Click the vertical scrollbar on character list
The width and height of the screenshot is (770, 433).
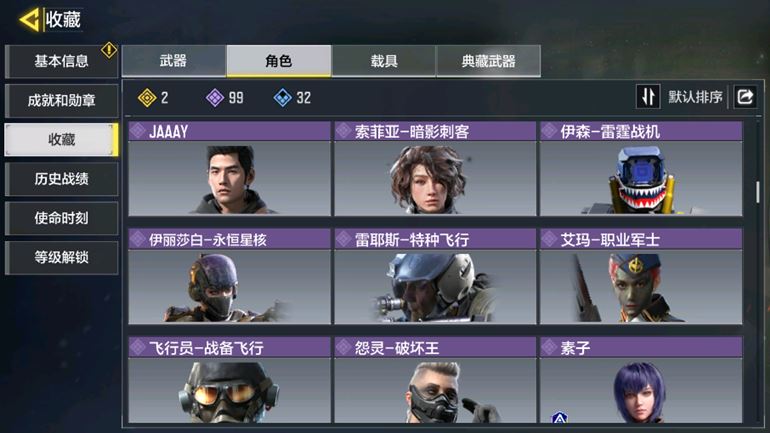[758, 192]
